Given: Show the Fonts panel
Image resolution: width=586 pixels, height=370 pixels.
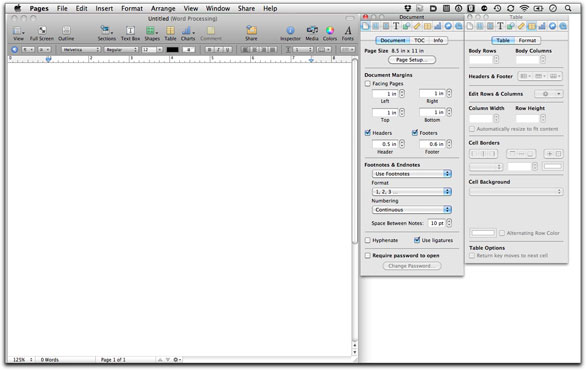Looking at the screenshot, I should coord(348,33).
